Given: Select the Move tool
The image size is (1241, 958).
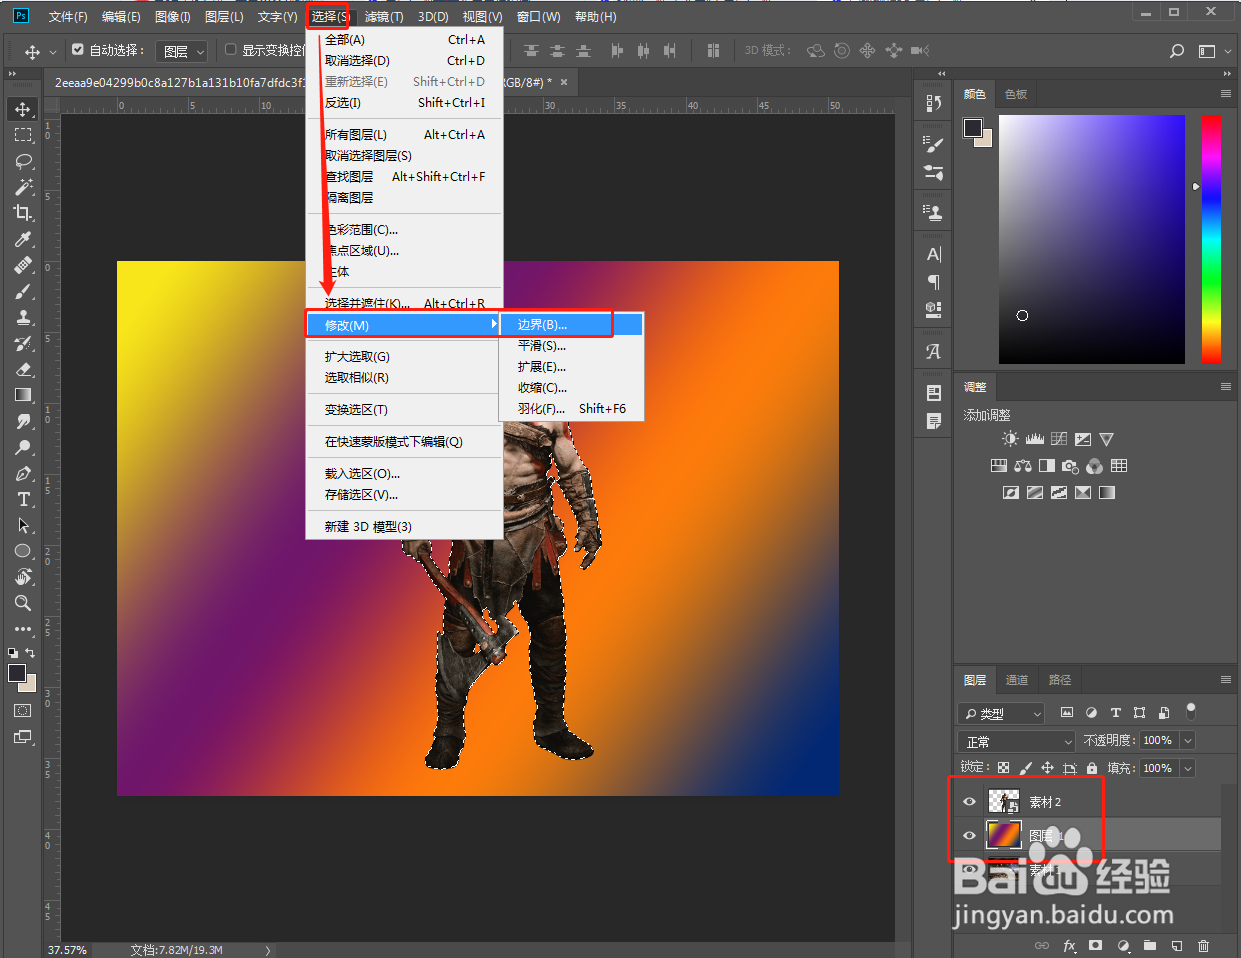Looking at the screenshot, I should click(x=23, y=109).
